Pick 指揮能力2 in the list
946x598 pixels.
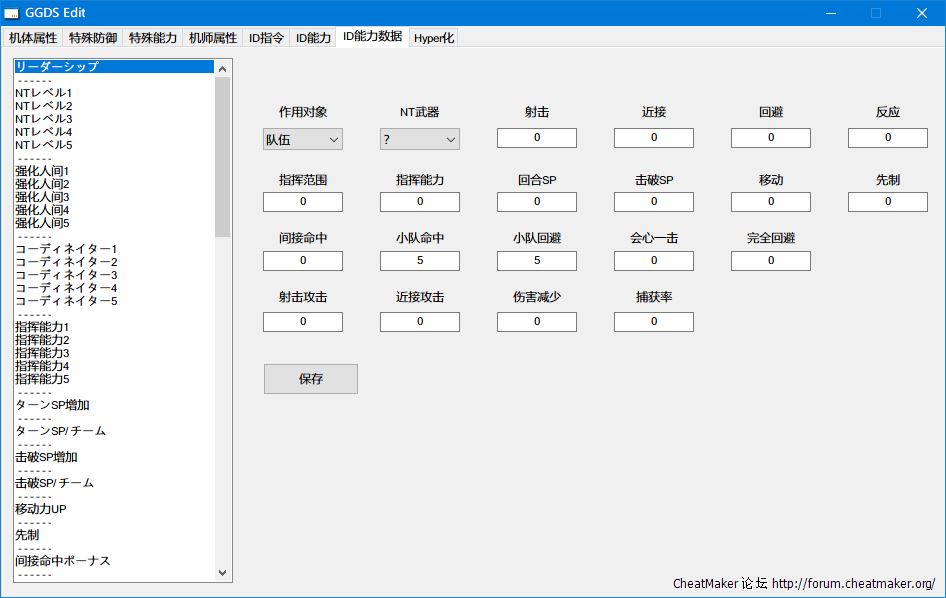[x=42, y=340]
